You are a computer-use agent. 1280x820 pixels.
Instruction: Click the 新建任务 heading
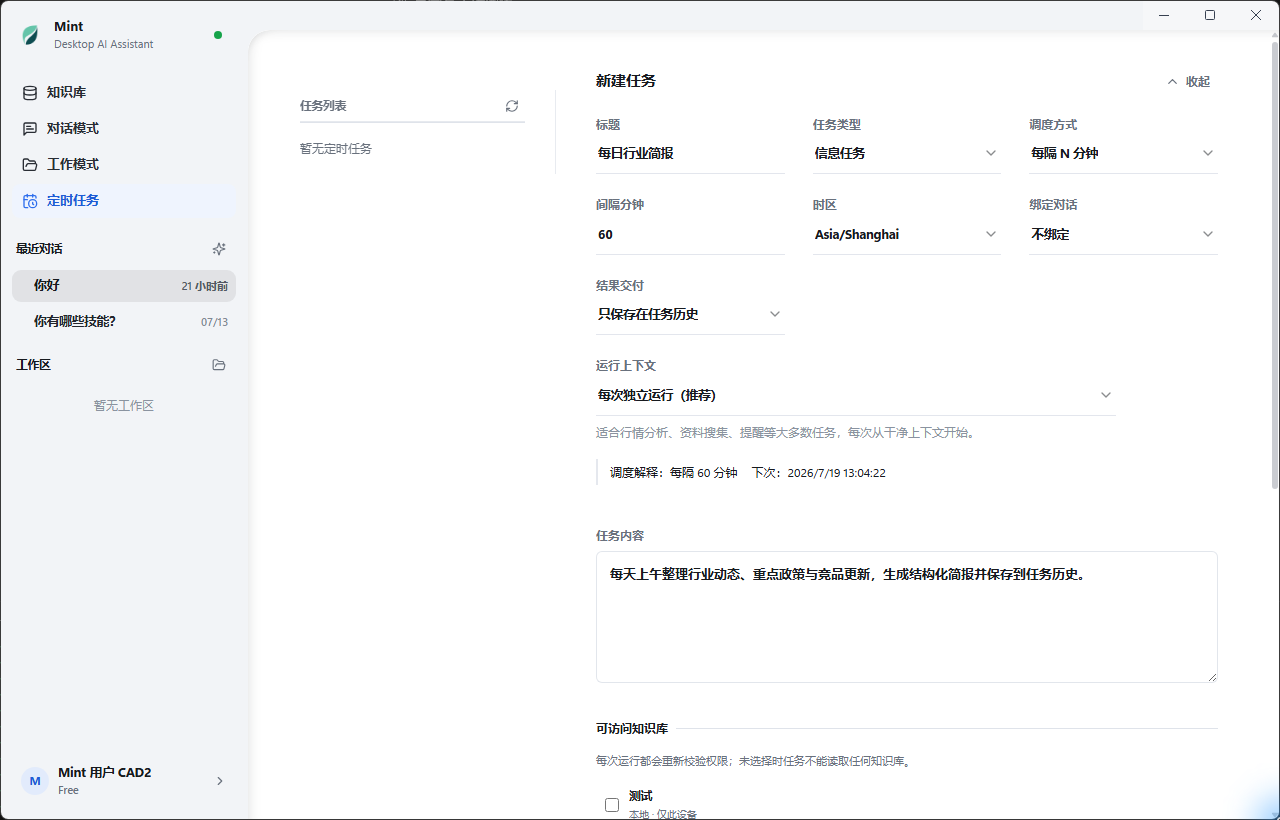tap(626, 81)
